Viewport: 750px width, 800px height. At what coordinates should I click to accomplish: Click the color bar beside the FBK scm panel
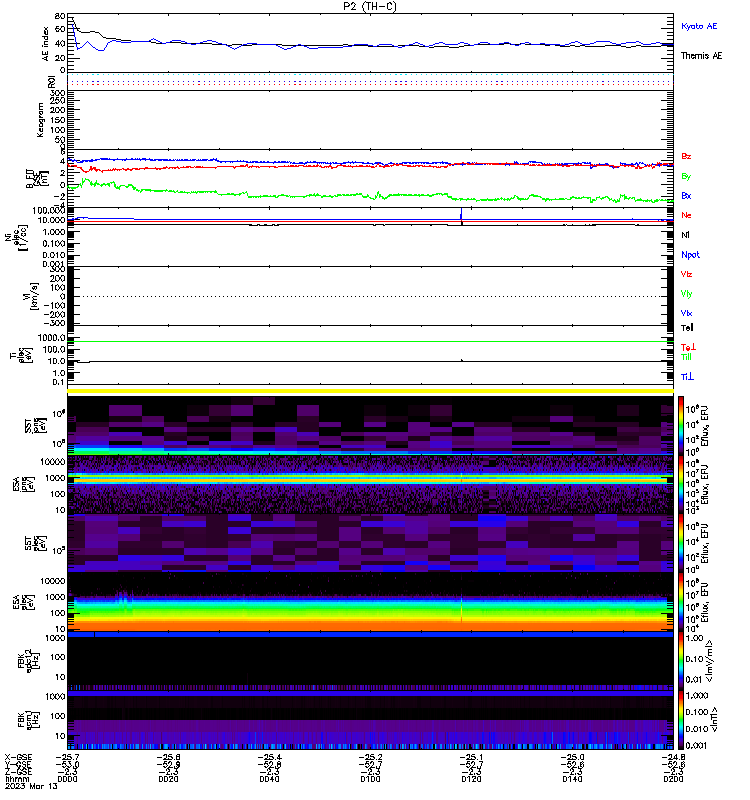[x=681, y=720]
